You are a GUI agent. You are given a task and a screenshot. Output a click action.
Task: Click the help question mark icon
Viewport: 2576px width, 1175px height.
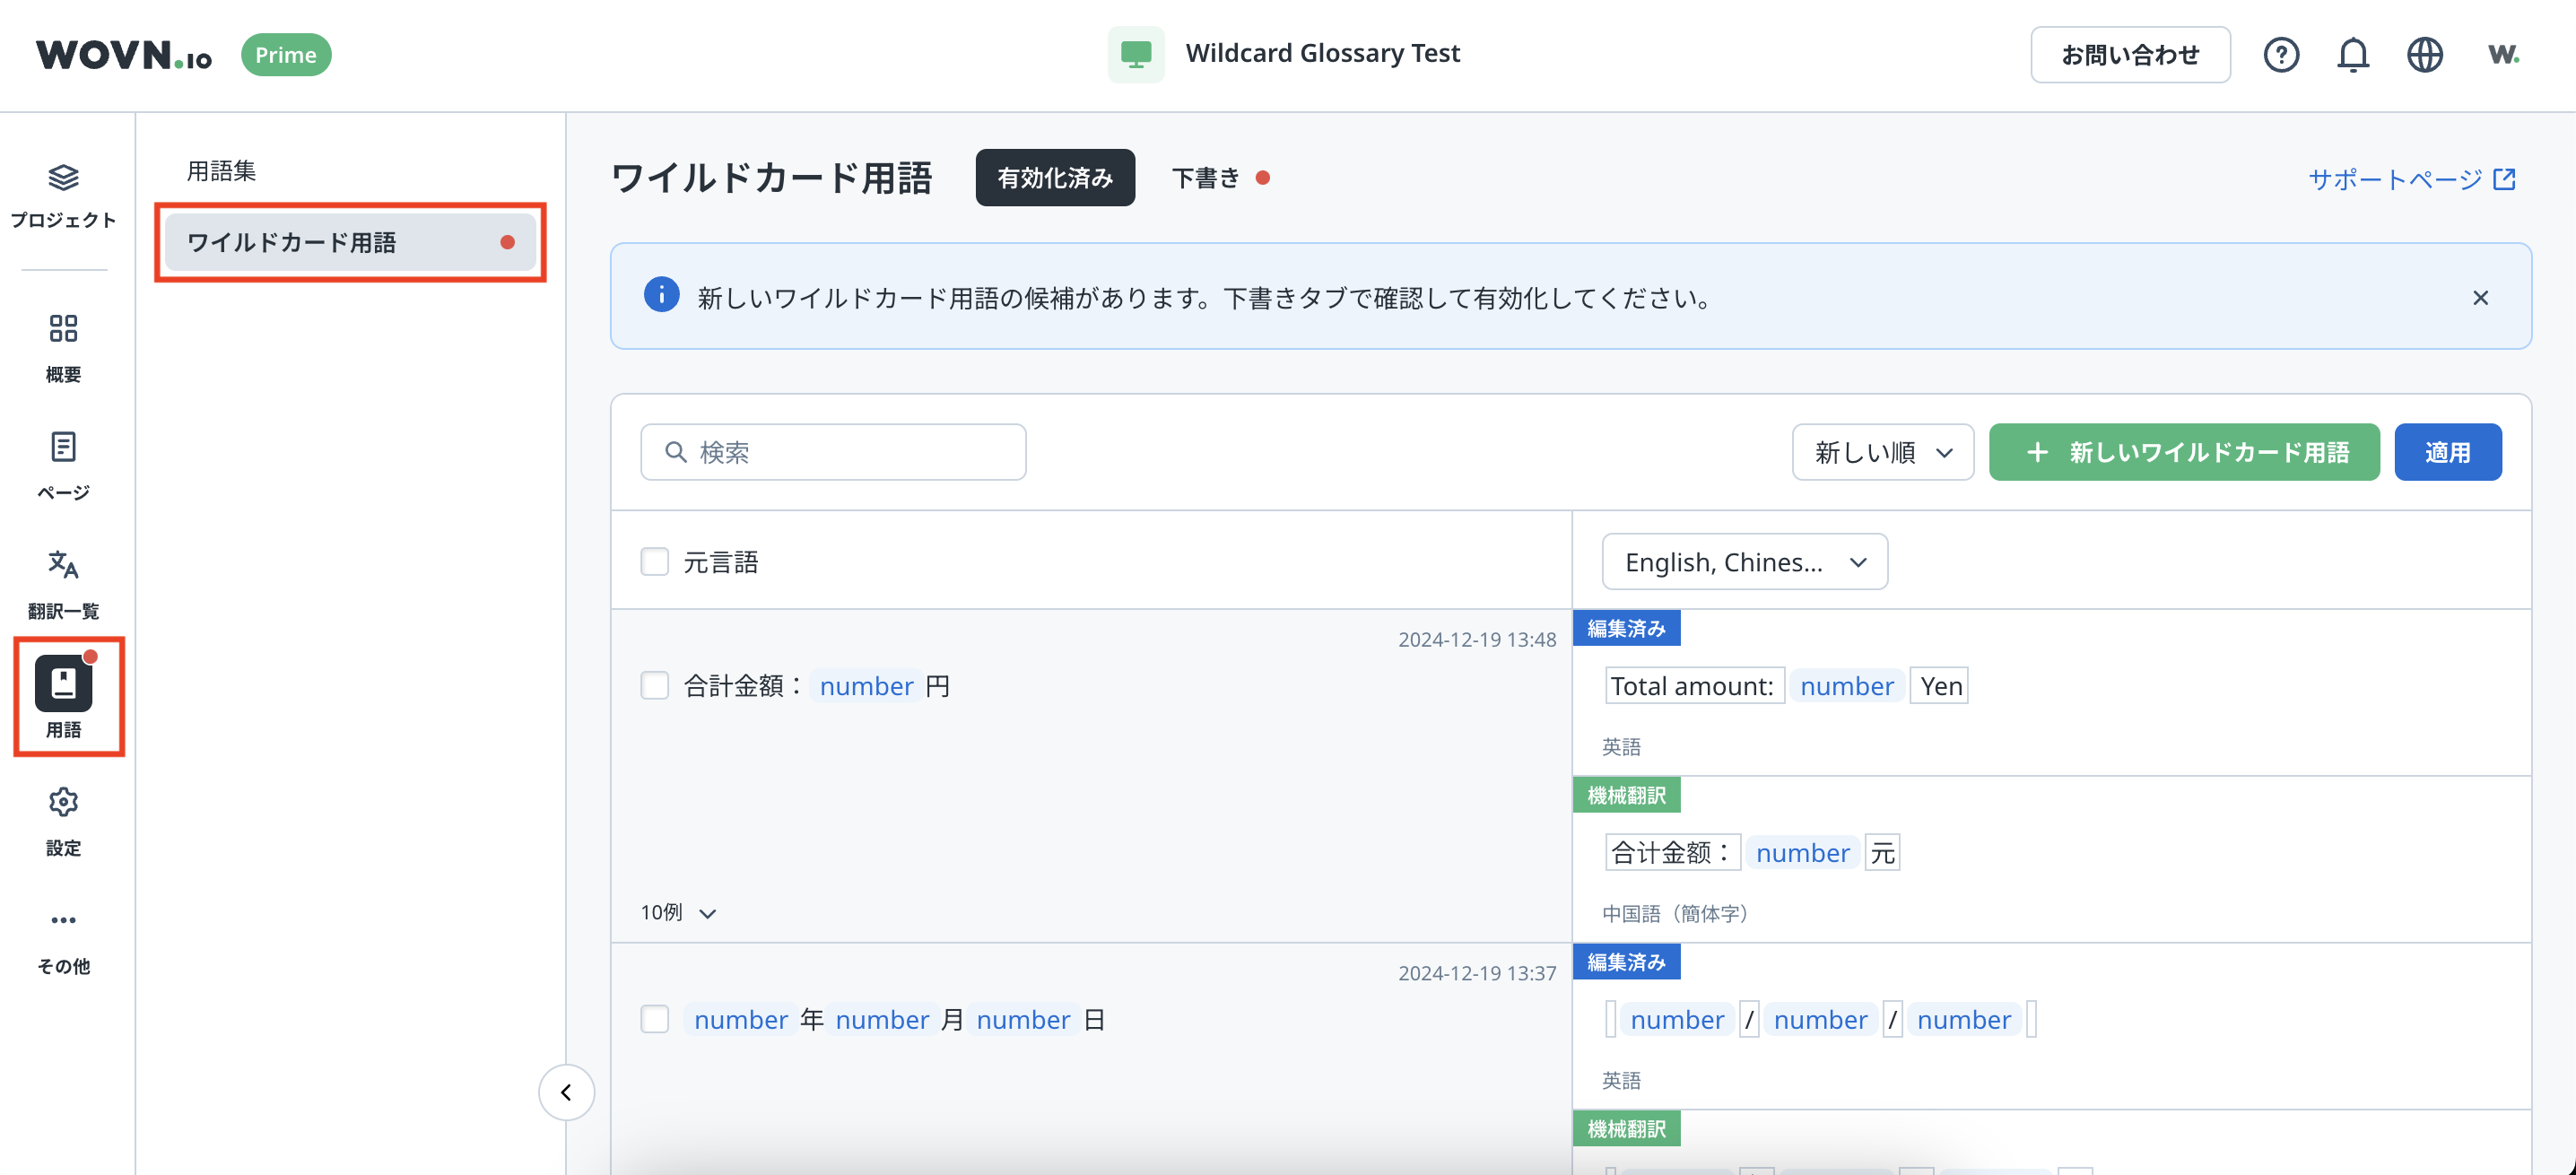click(2281, 55)
